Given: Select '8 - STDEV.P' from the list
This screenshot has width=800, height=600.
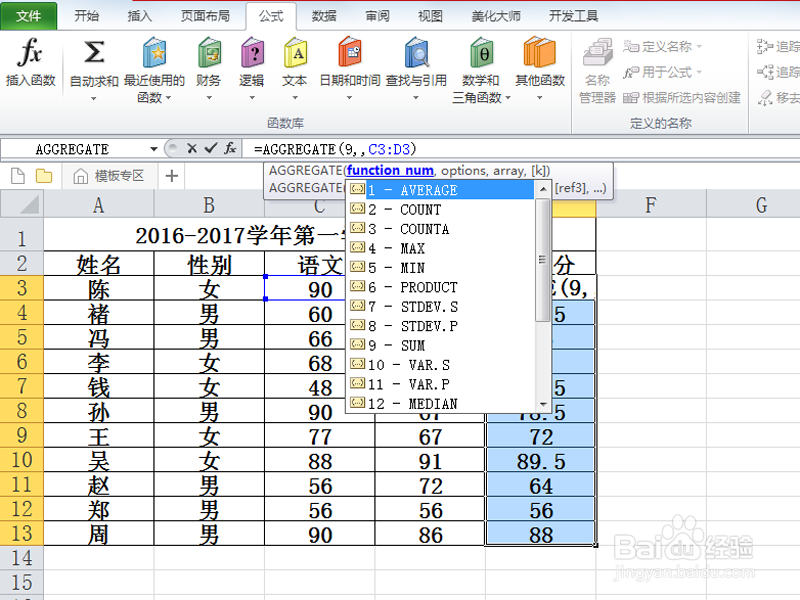Looking at the screenshot, I should click(441, 326).
